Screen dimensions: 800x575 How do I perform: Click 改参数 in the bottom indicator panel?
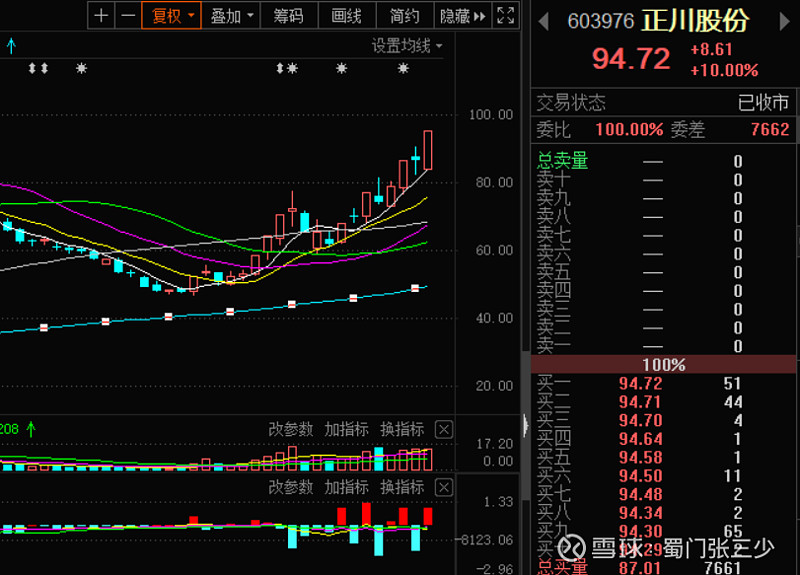(x=291, y=487)
